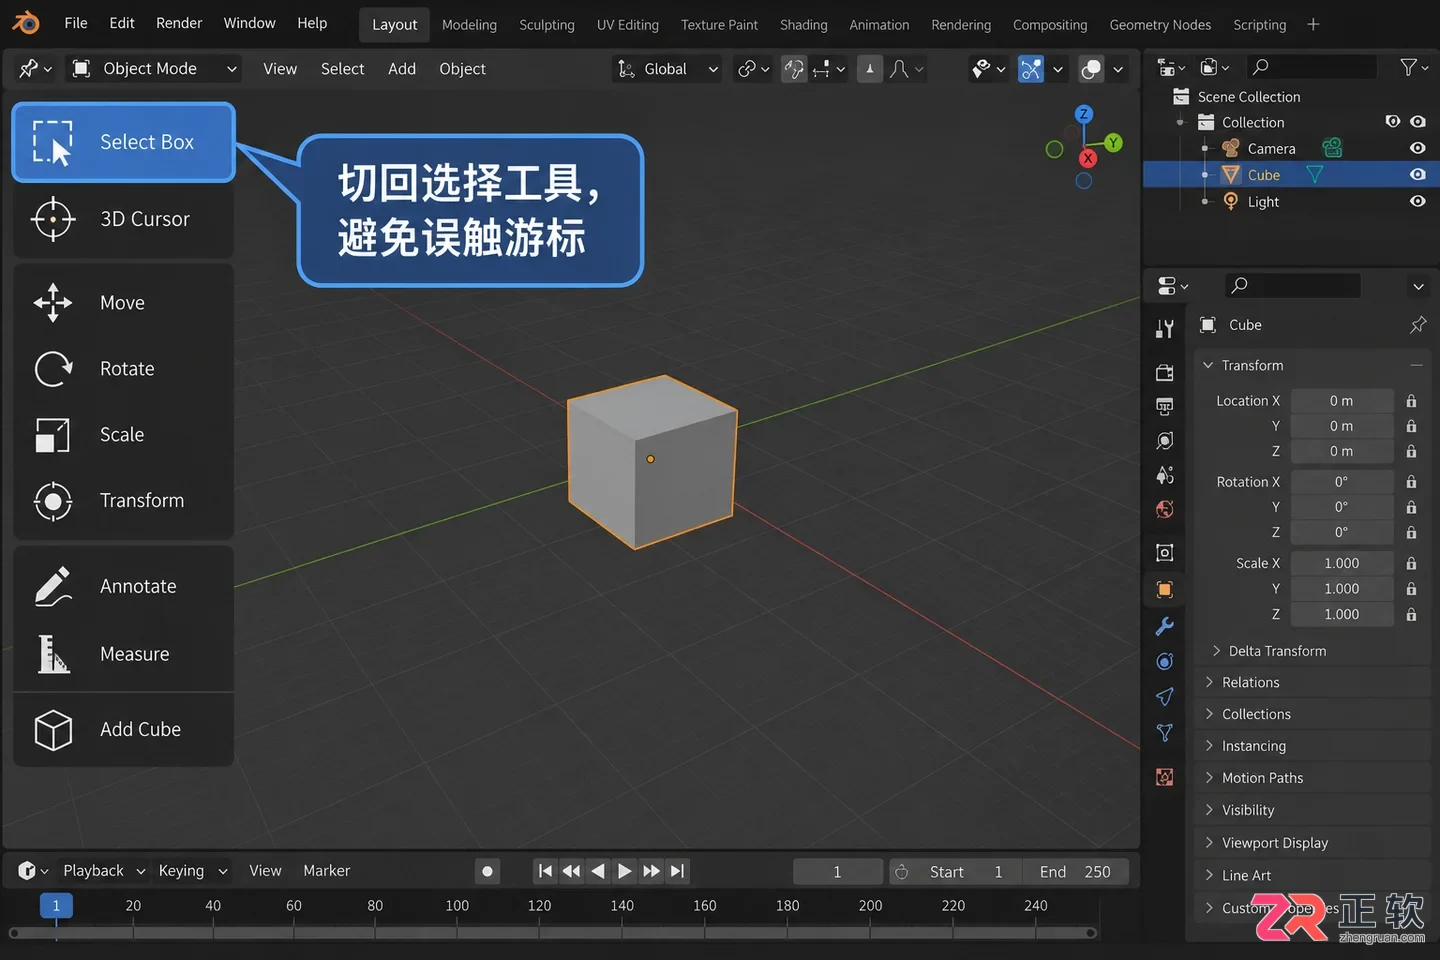Screen dimensions: 1440x960
Task: Switch to the Scale tool
Action: 123,435
